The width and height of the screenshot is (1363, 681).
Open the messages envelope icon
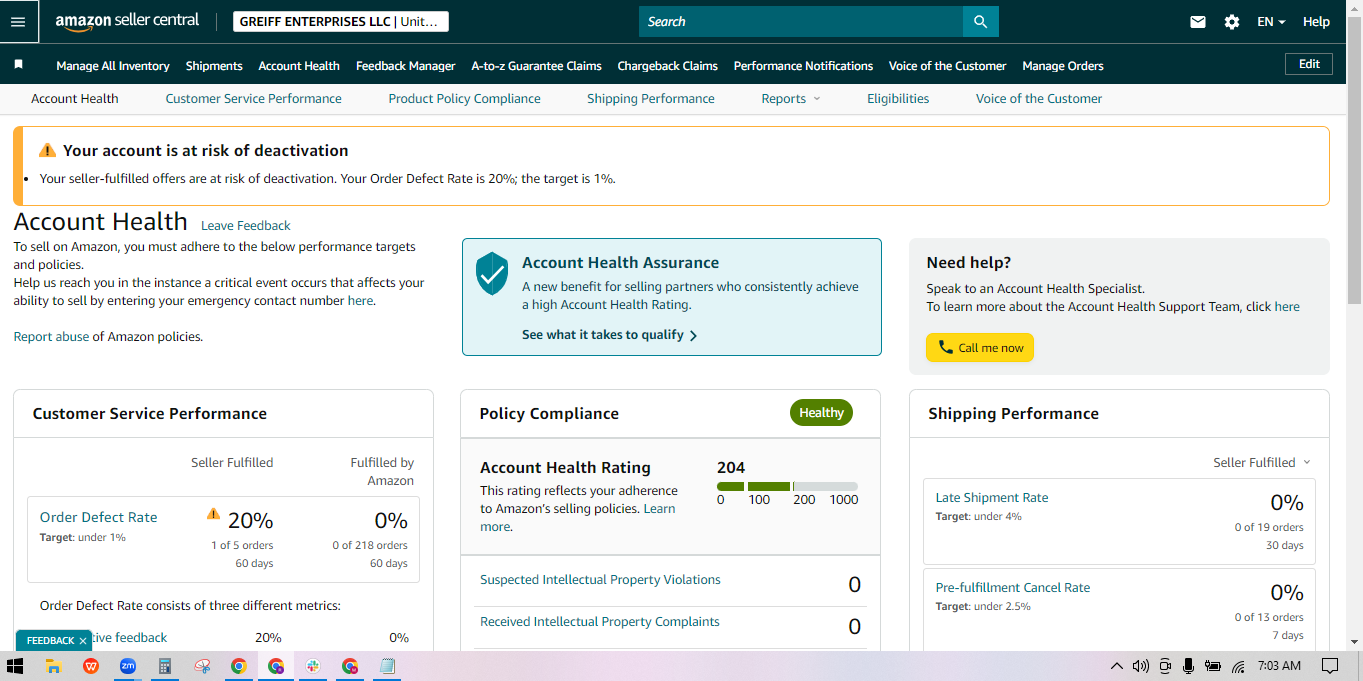coord(1198,22)
